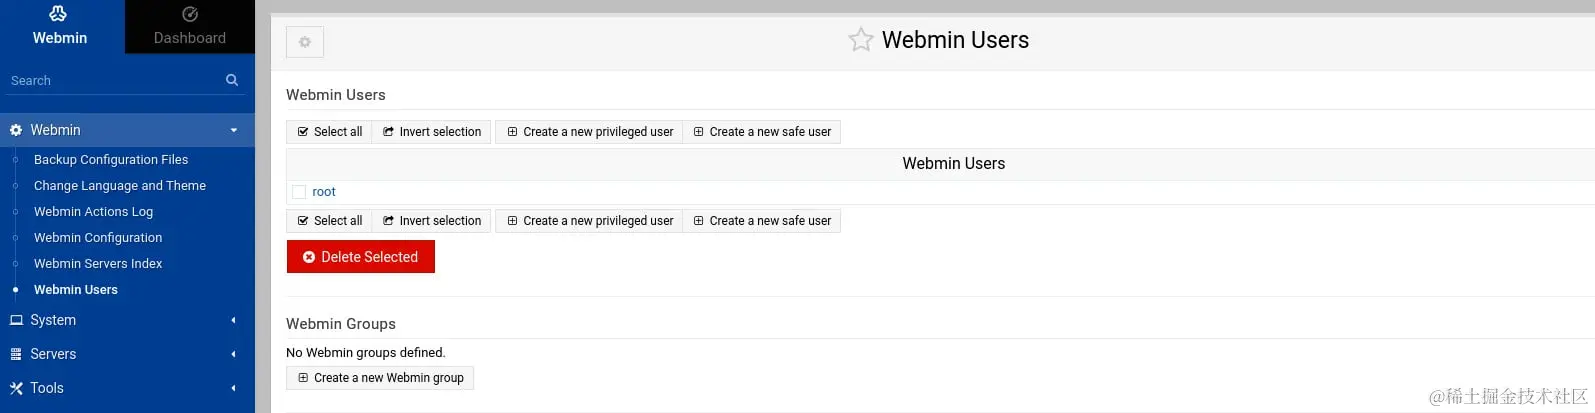The width and height of the screenshot is (1595, 413).
Task: Open Backup Configuration Files menu entry
Action: [x=111, y=160]
